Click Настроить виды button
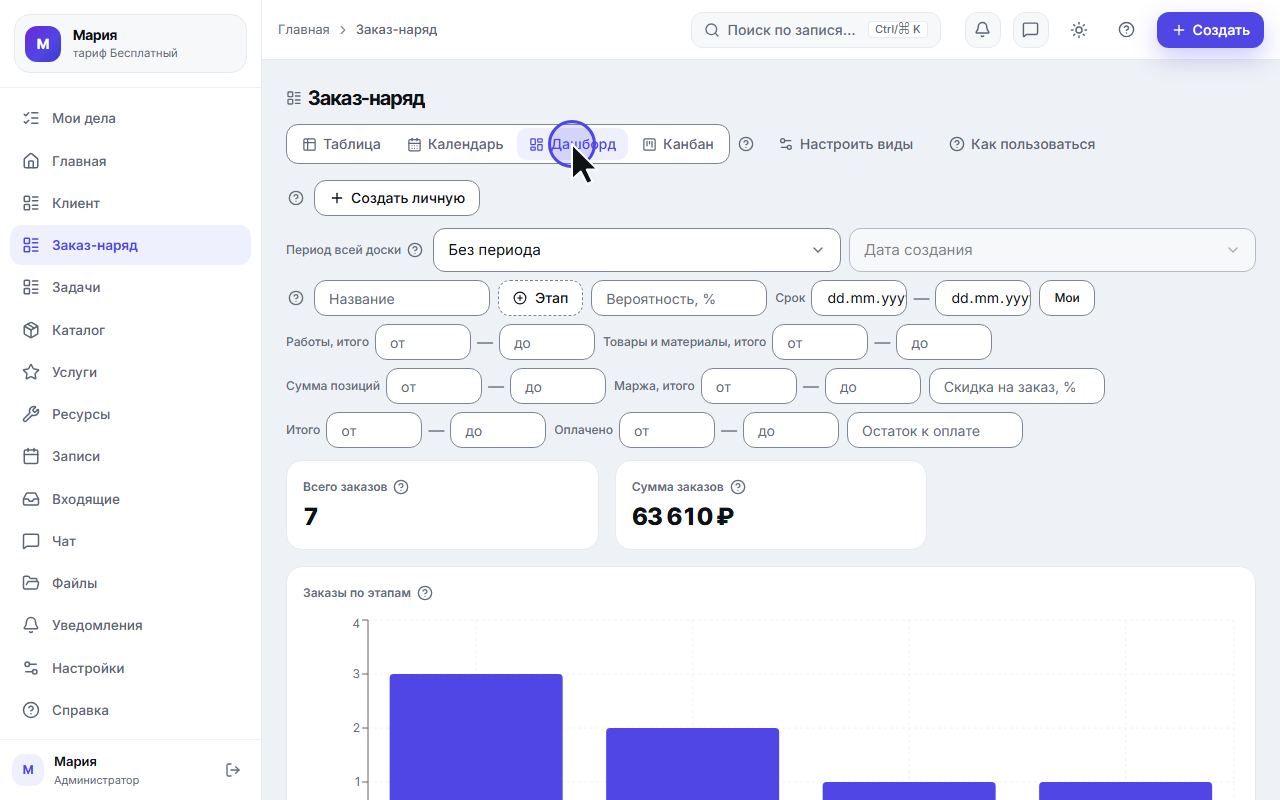1280x800 pixels. (846, 144)
